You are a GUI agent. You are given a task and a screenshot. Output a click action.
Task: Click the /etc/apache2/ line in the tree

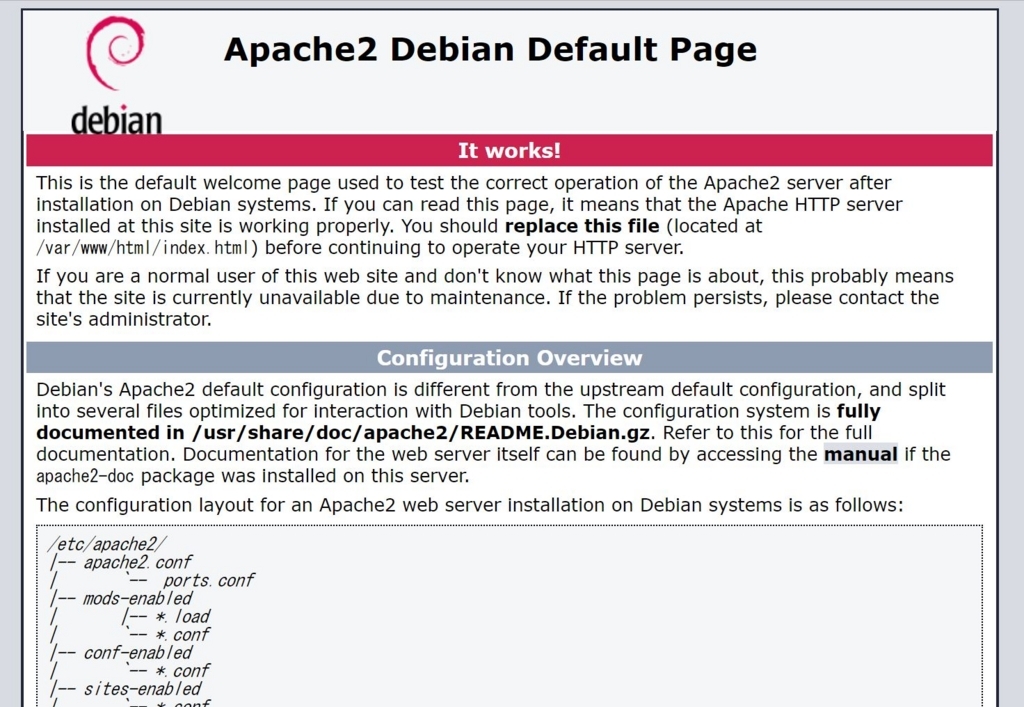107,544
